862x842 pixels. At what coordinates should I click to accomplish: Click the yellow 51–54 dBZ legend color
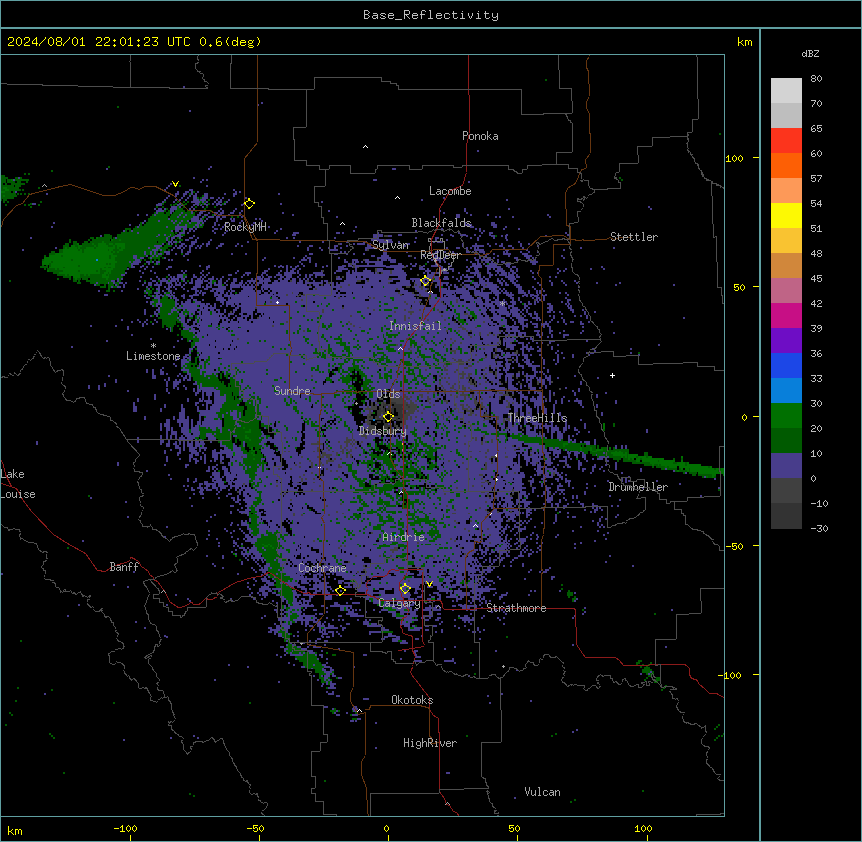pyautogui.click(x=786, y=216)
